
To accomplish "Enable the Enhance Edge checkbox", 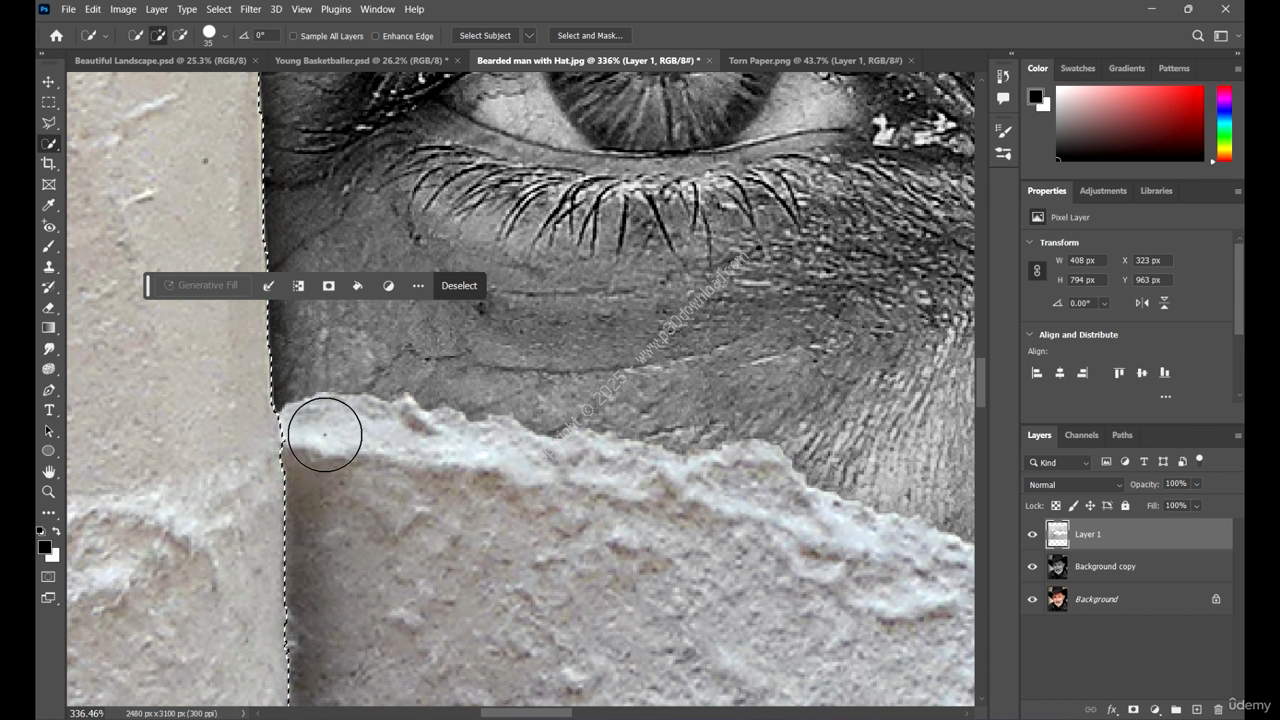I will click(x=376, y=36).
